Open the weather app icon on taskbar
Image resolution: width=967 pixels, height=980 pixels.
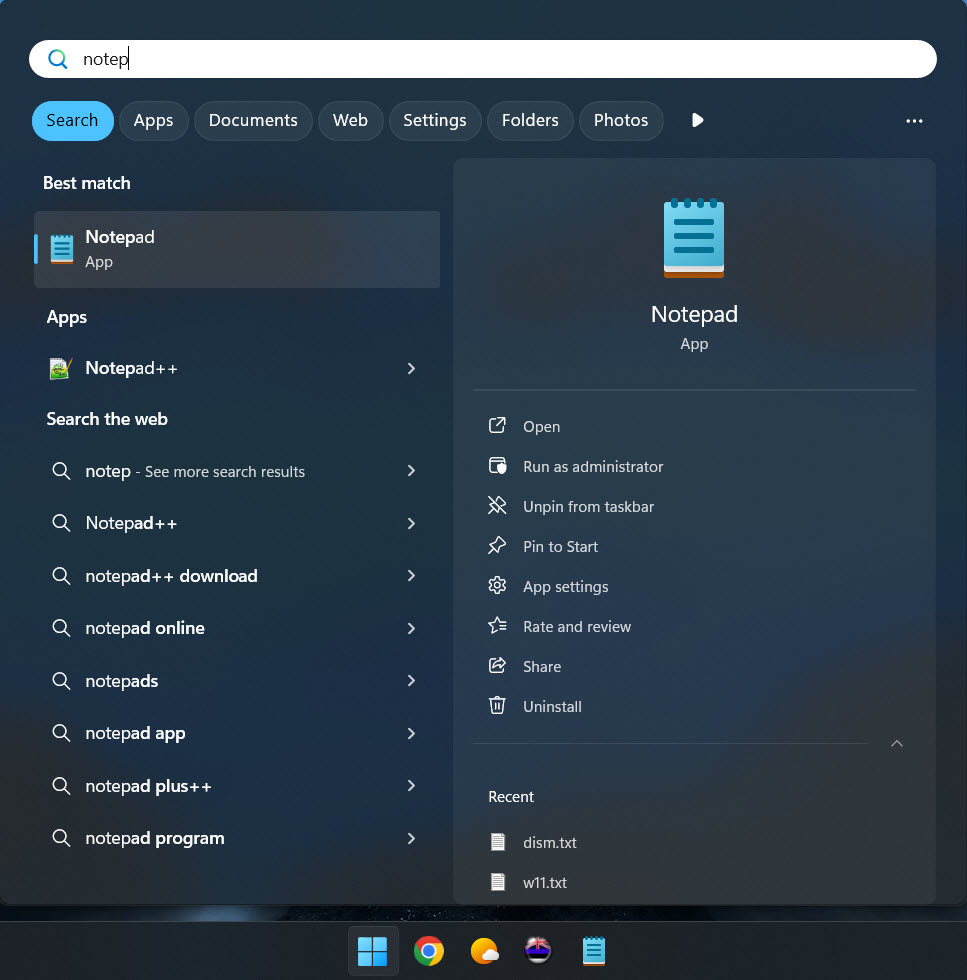tap(484, 951)
